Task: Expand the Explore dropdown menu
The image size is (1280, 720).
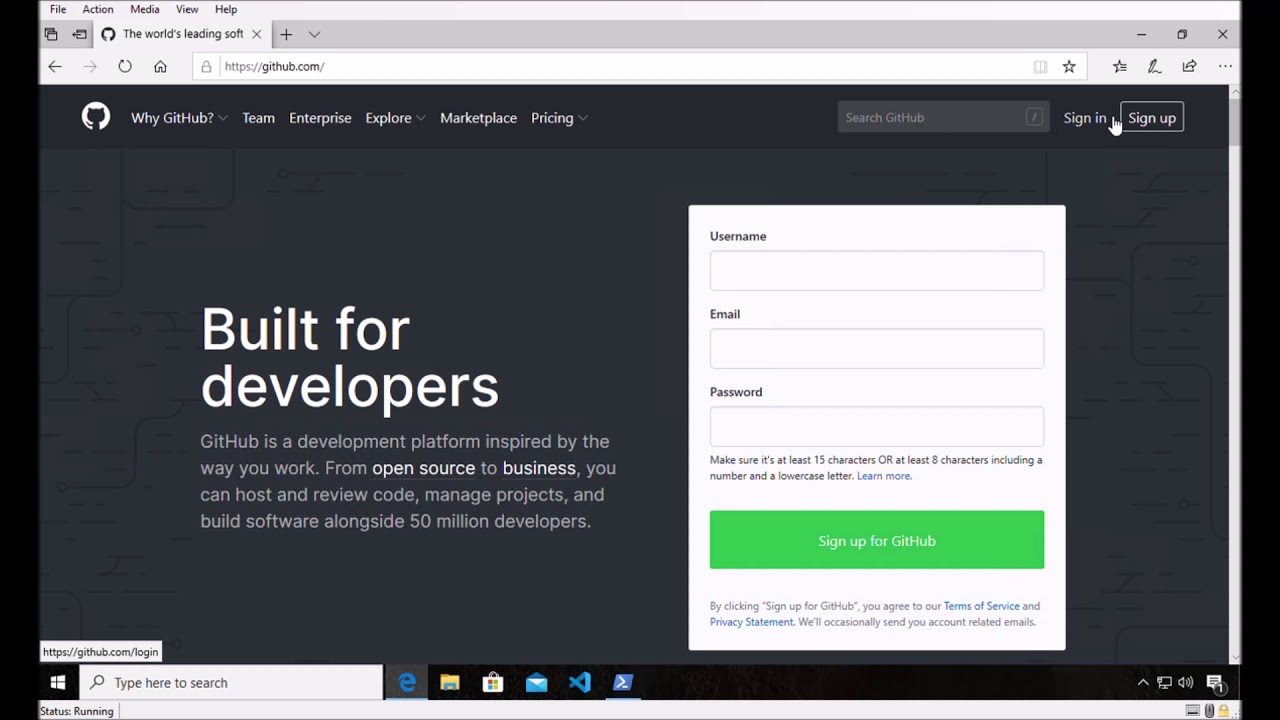Action: 395,118
